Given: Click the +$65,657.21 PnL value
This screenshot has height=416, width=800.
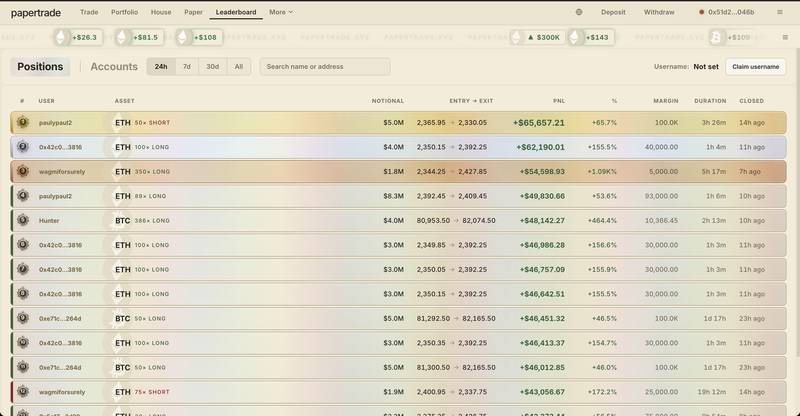Looking at the screenshot, I should [539, 123].
